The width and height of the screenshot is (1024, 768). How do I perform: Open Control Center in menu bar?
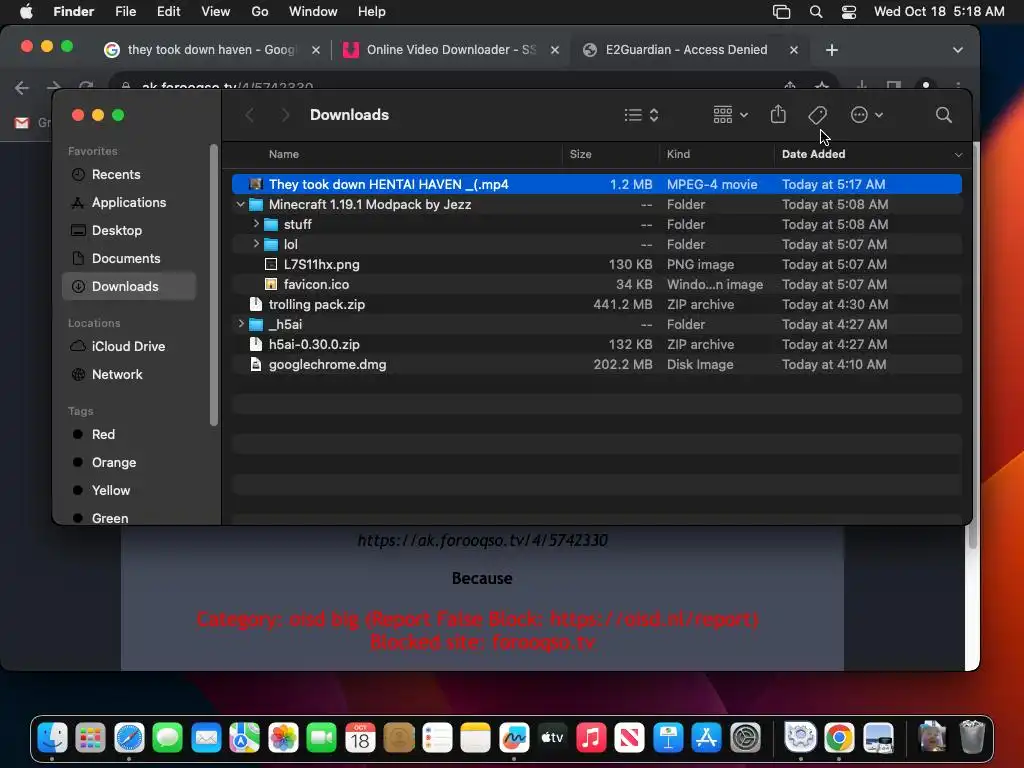click(848, 12)
